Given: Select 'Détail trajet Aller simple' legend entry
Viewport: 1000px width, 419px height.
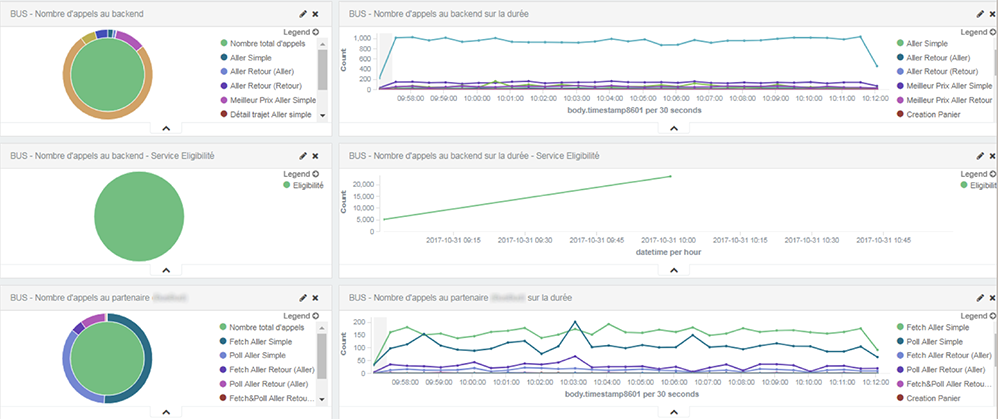Looking at the screenshot, I should coord(265,114).
